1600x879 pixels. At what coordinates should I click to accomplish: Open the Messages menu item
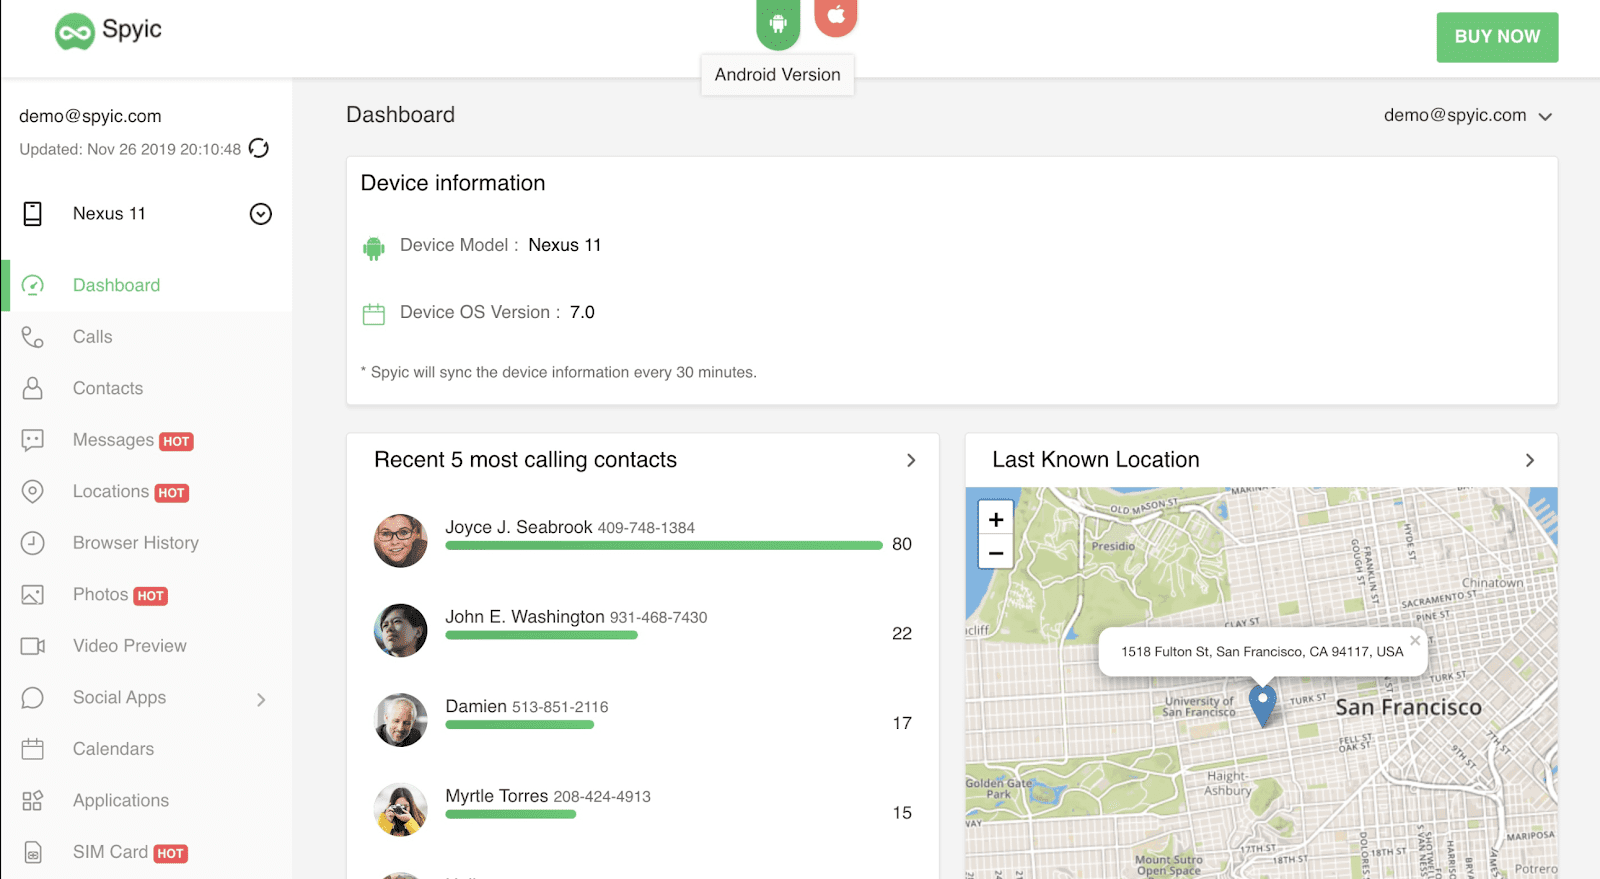tap(113, 440)
